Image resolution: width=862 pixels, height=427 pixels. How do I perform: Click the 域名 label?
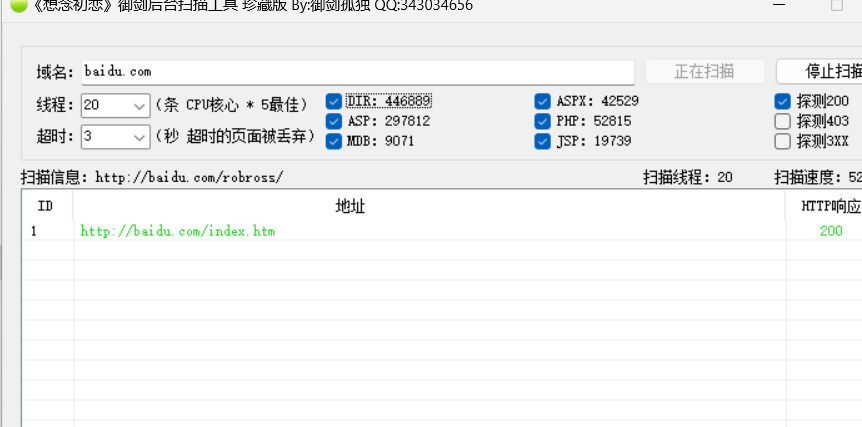(x=55, y=72)
